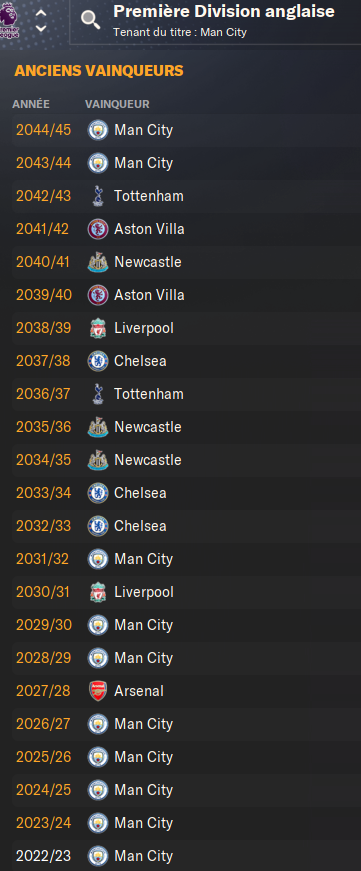Viewport: 361px width, 871px height.
Task: Click the 2022/23 season entry
Action: click(x=43, y=856)
